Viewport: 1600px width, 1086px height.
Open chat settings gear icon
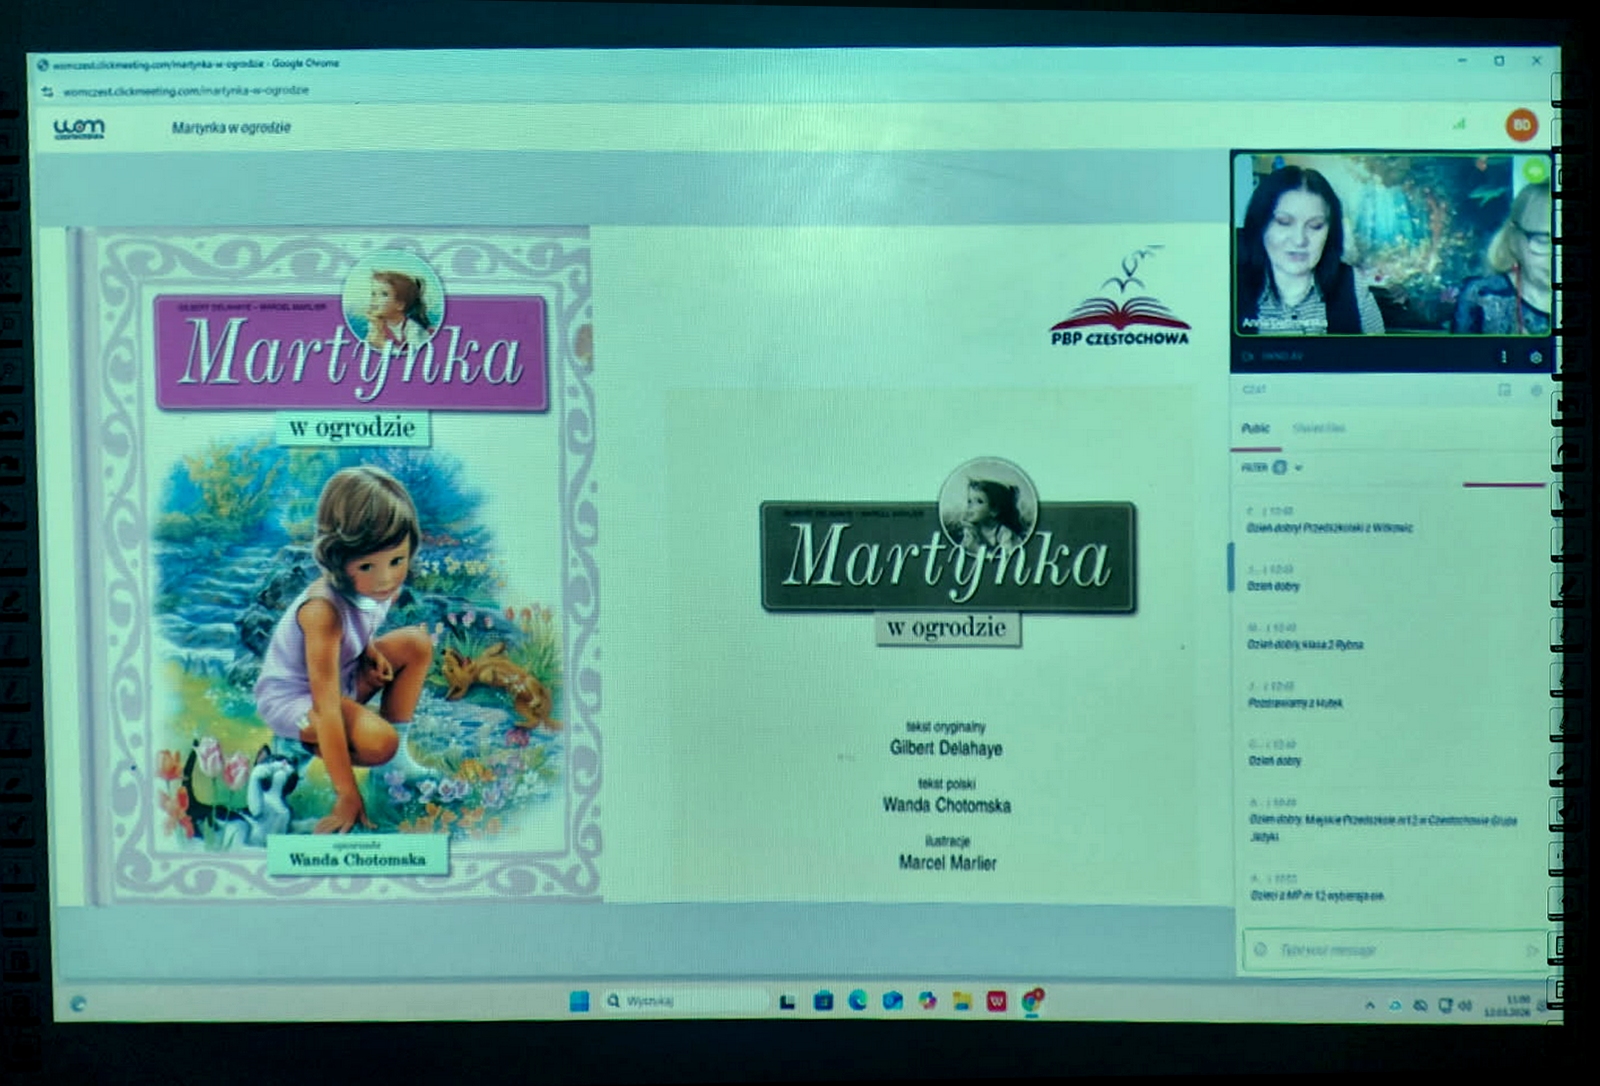[1536, 390]
